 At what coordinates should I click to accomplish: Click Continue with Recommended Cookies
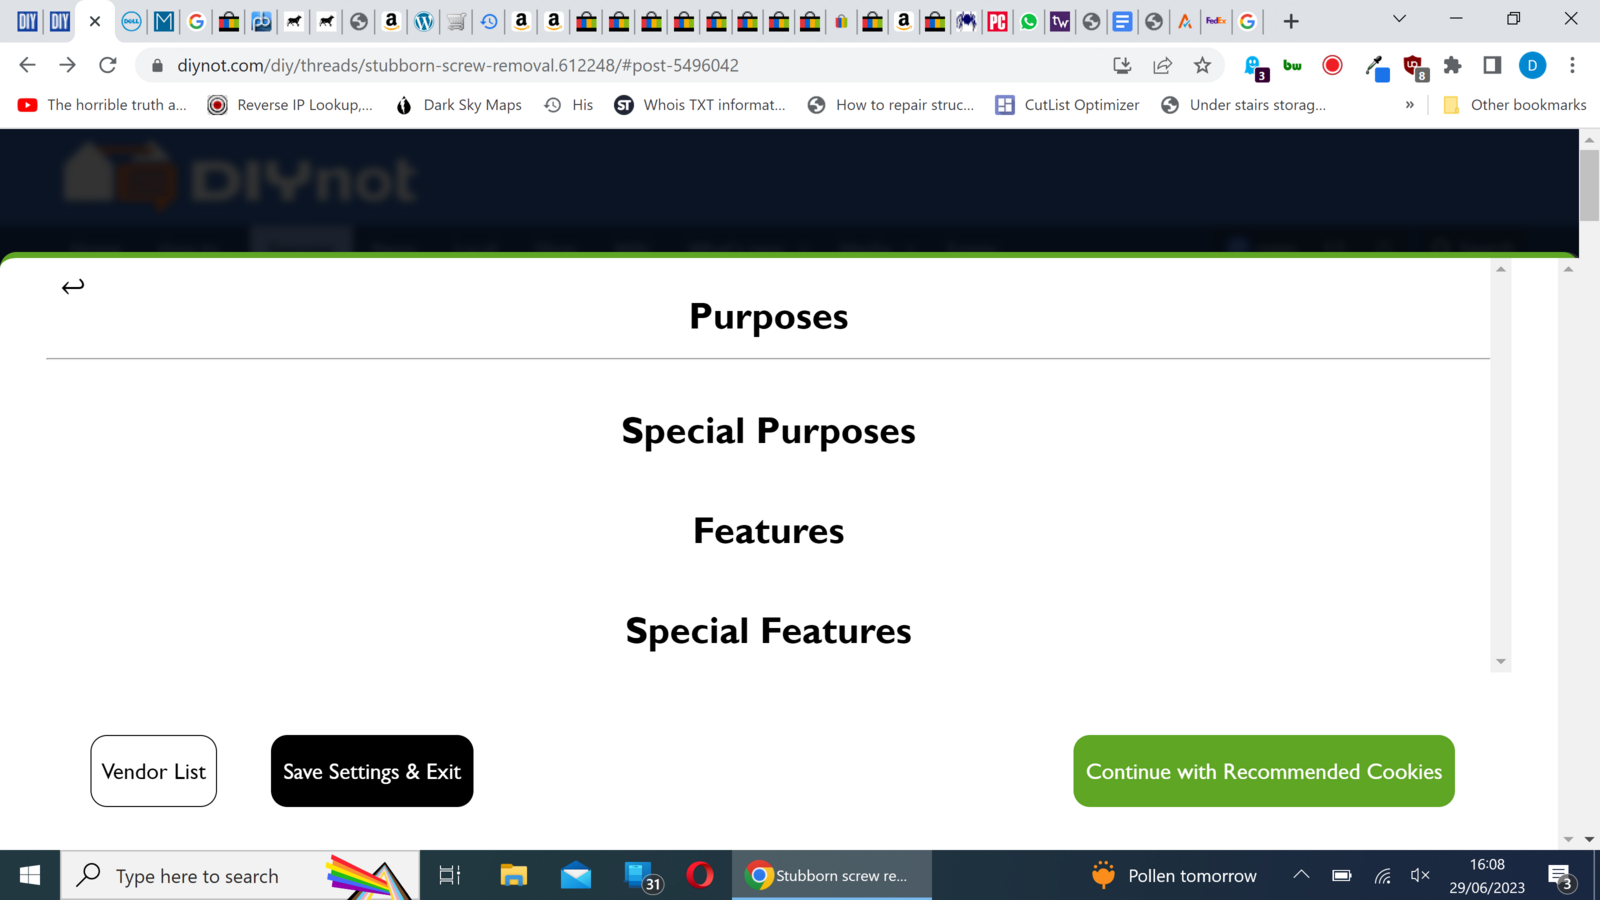(x=1264, y=771)
